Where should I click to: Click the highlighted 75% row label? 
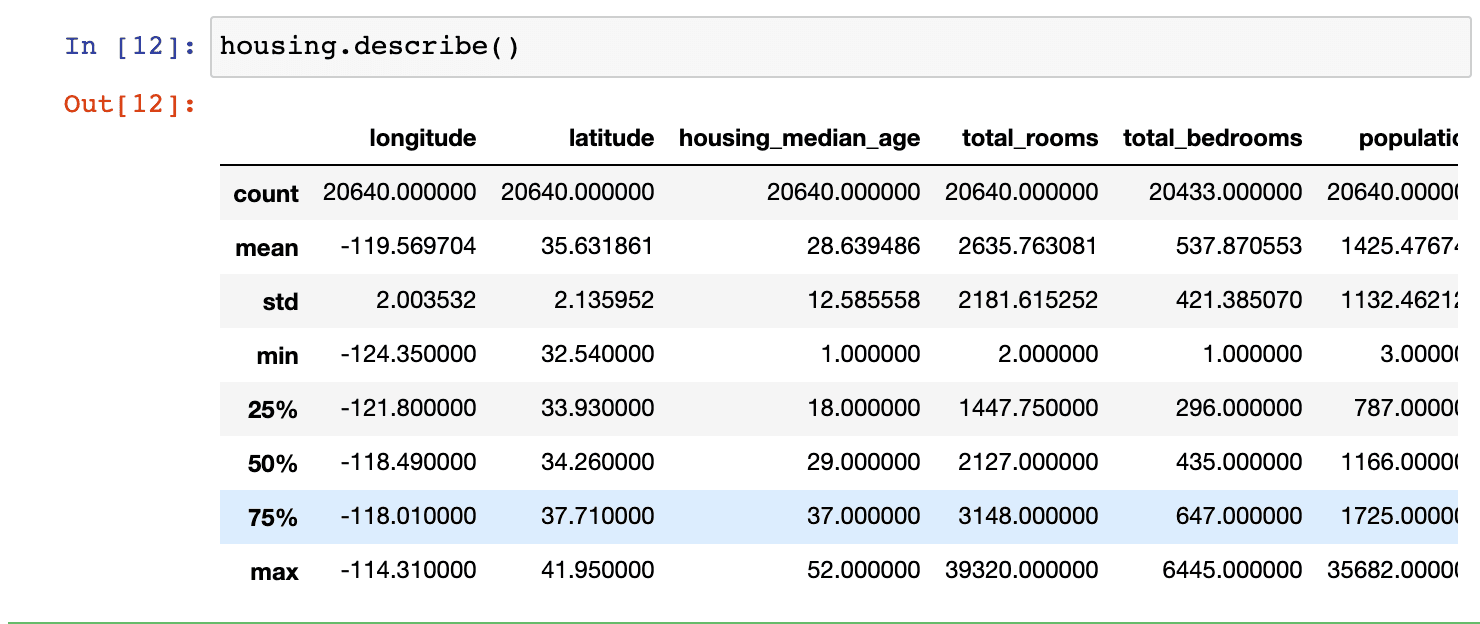pos(273,518)
